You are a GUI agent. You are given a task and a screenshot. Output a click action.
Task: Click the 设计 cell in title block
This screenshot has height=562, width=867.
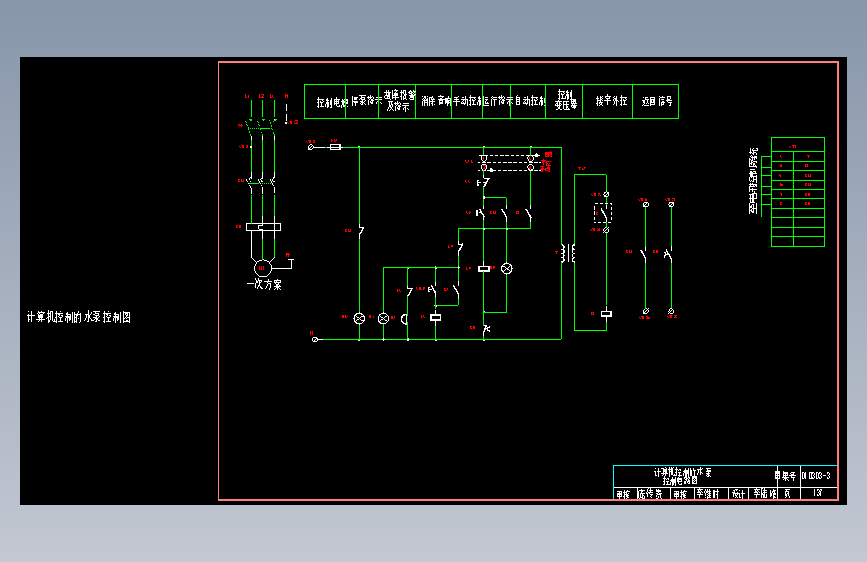click(738, 494)
